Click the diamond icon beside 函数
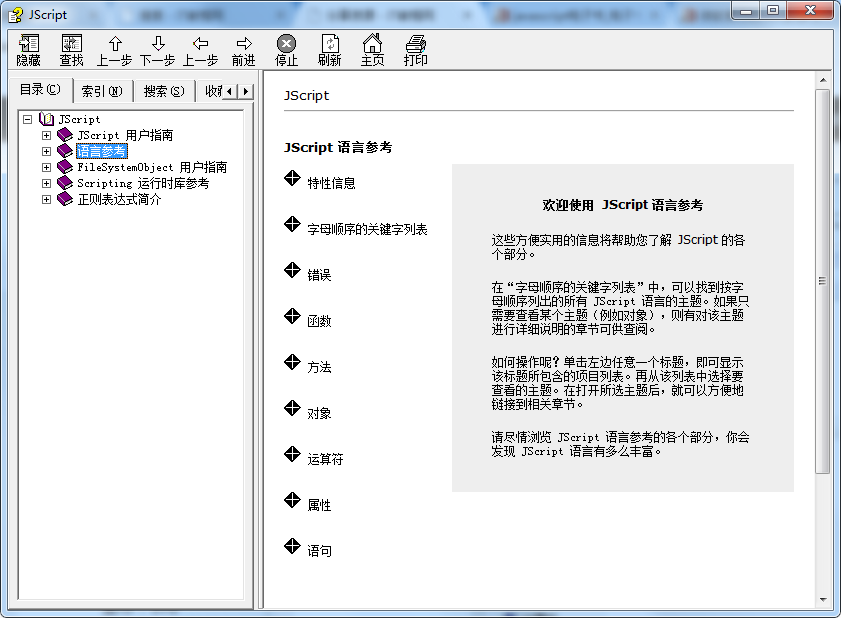This screenshot has height=618, width=841. coord(292,316)
